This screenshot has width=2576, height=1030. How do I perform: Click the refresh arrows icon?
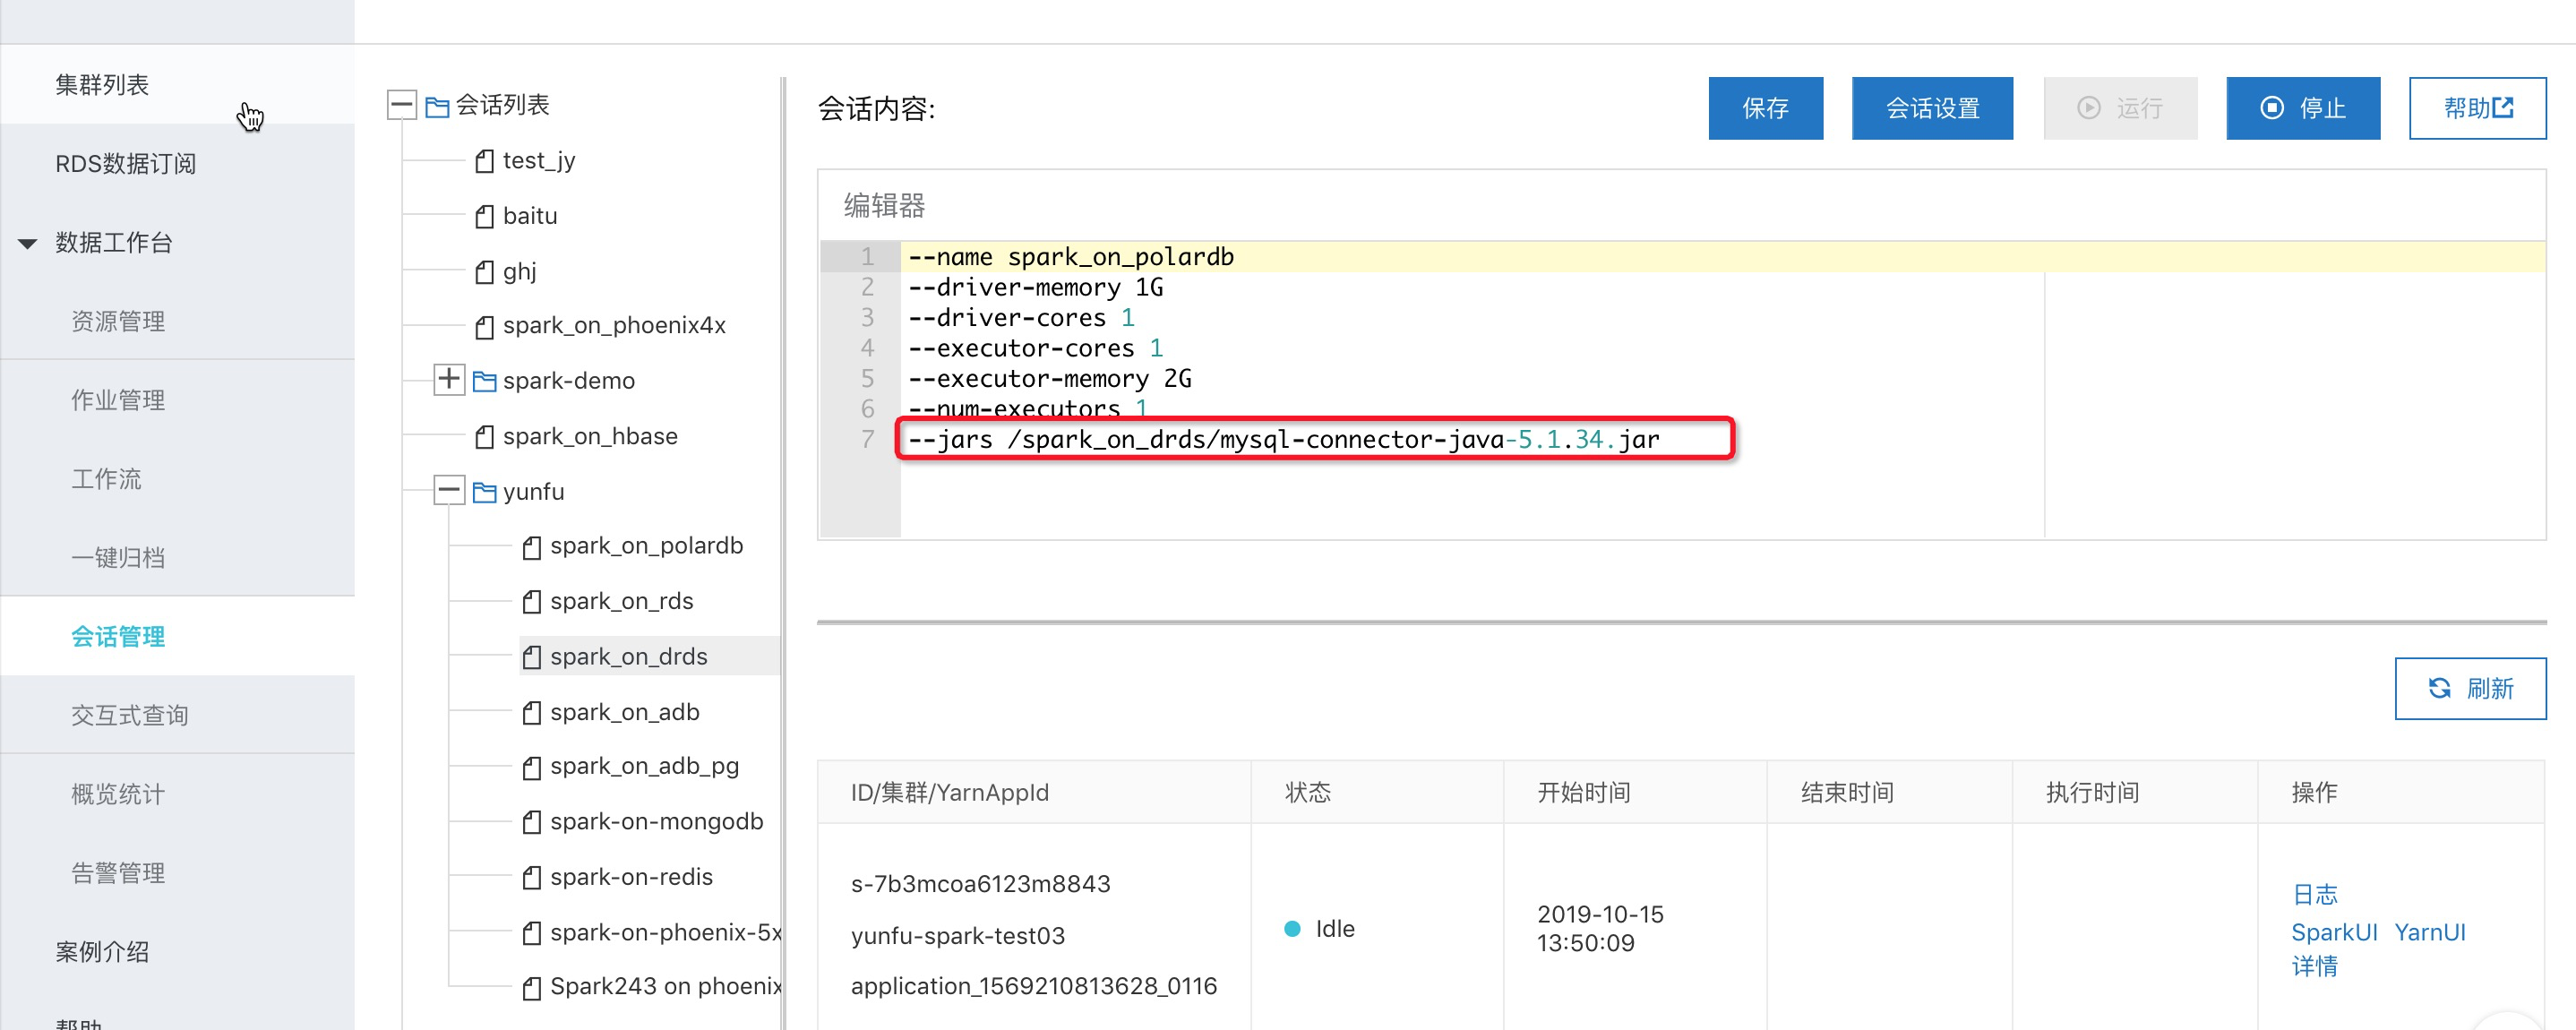click(2440, 688)
